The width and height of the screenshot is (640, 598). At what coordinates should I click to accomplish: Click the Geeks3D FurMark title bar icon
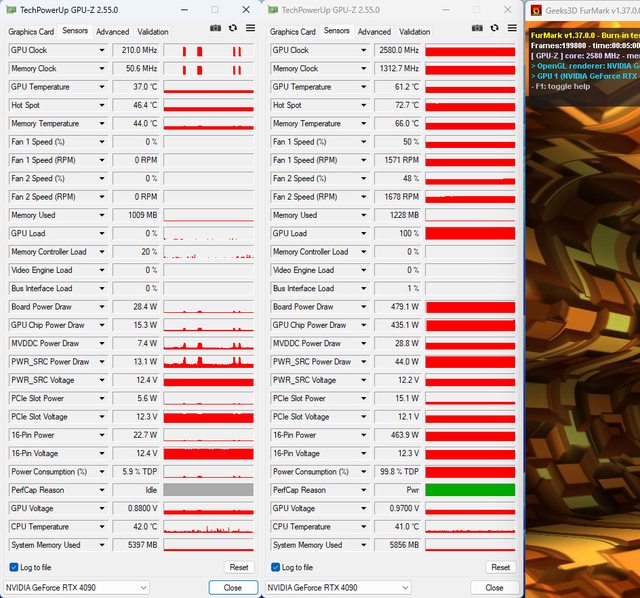tap(535, 9)
